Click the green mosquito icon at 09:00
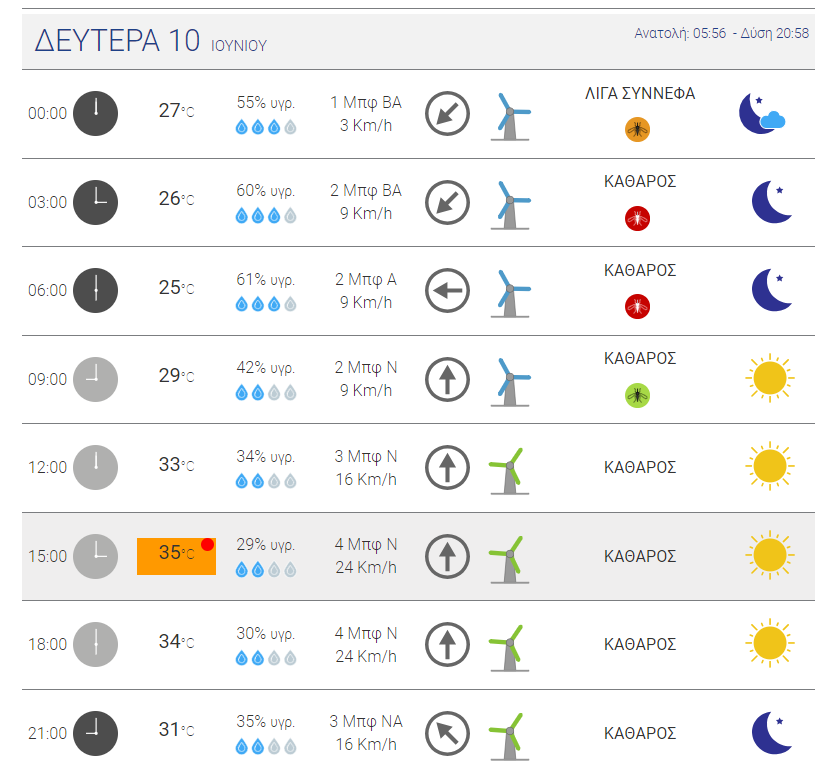Screen dimensions: 831x775 point(637,395)
